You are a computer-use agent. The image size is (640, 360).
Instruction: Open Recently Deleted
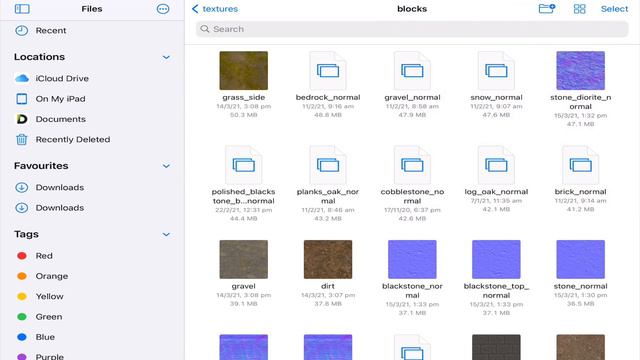click(73, 140)
